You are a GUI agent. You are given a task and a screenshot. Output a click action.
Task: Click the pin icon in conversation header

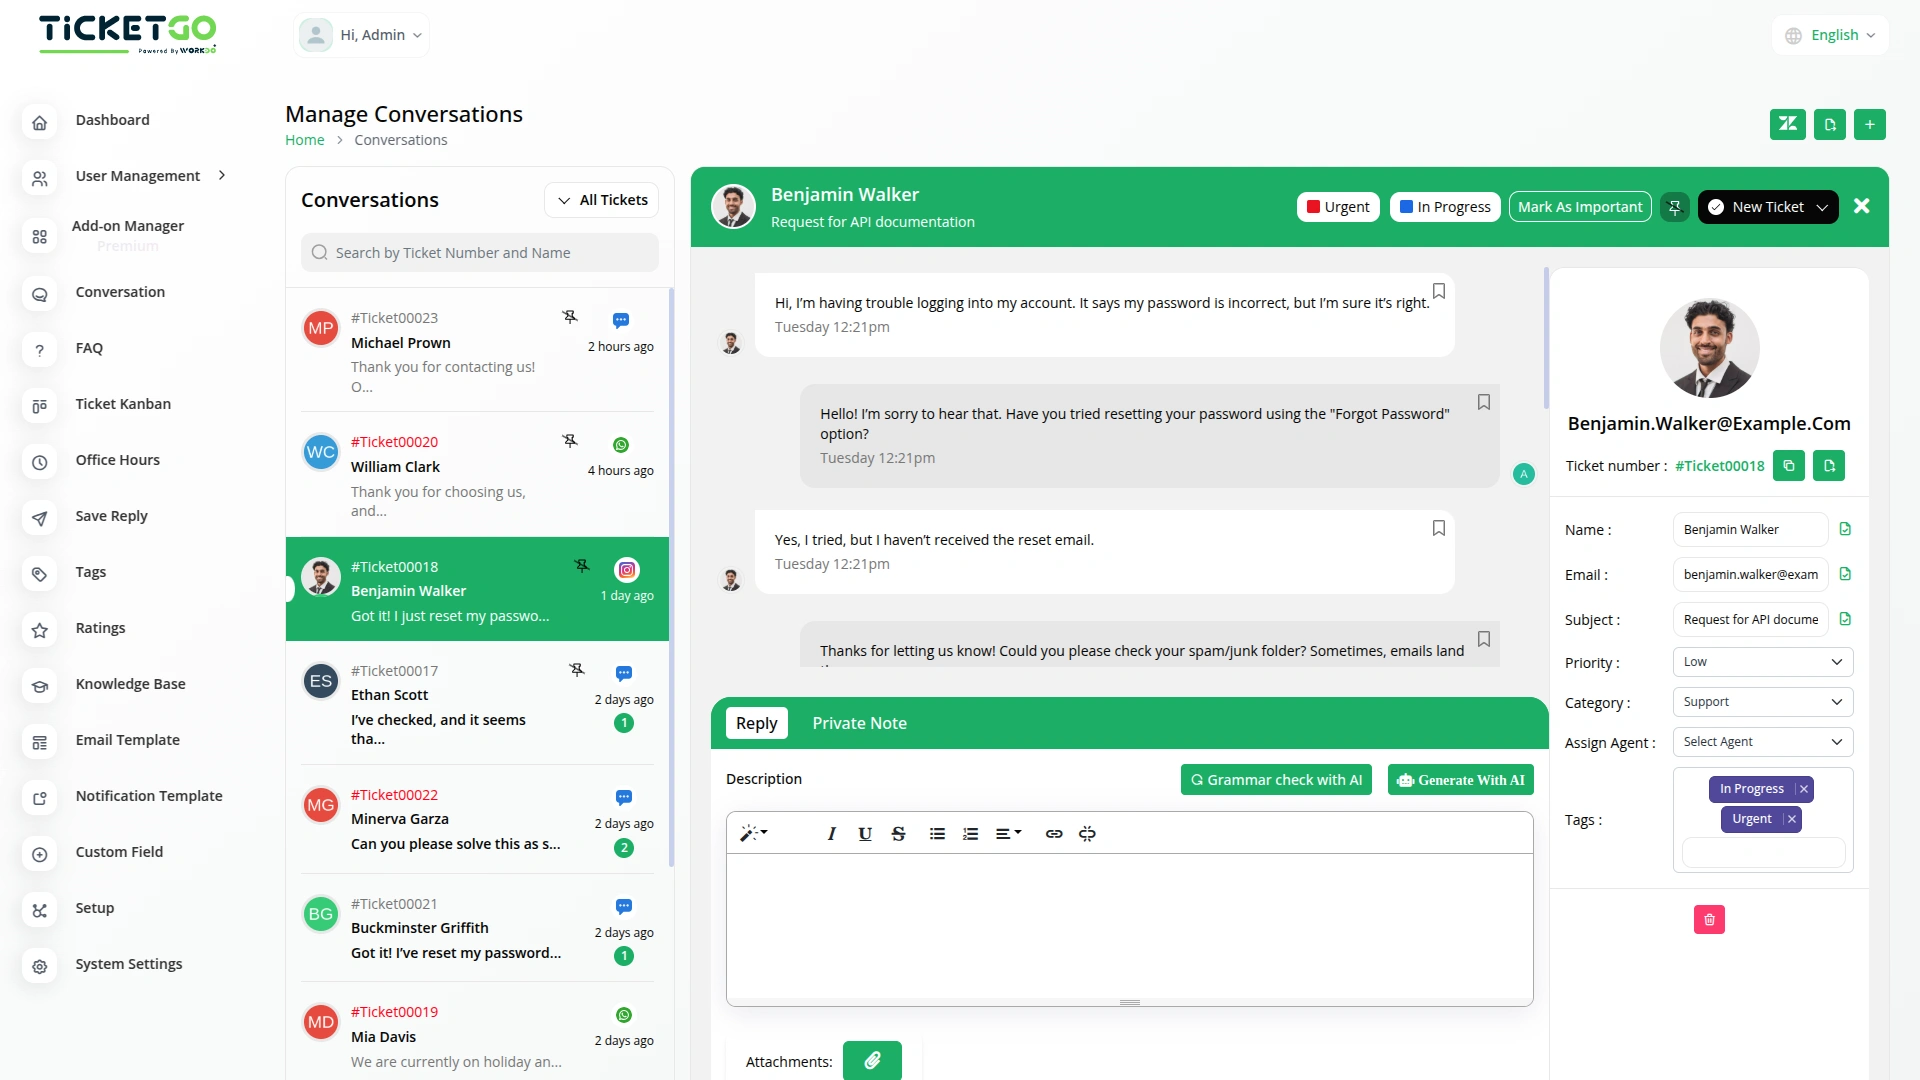click(1675, 207)
